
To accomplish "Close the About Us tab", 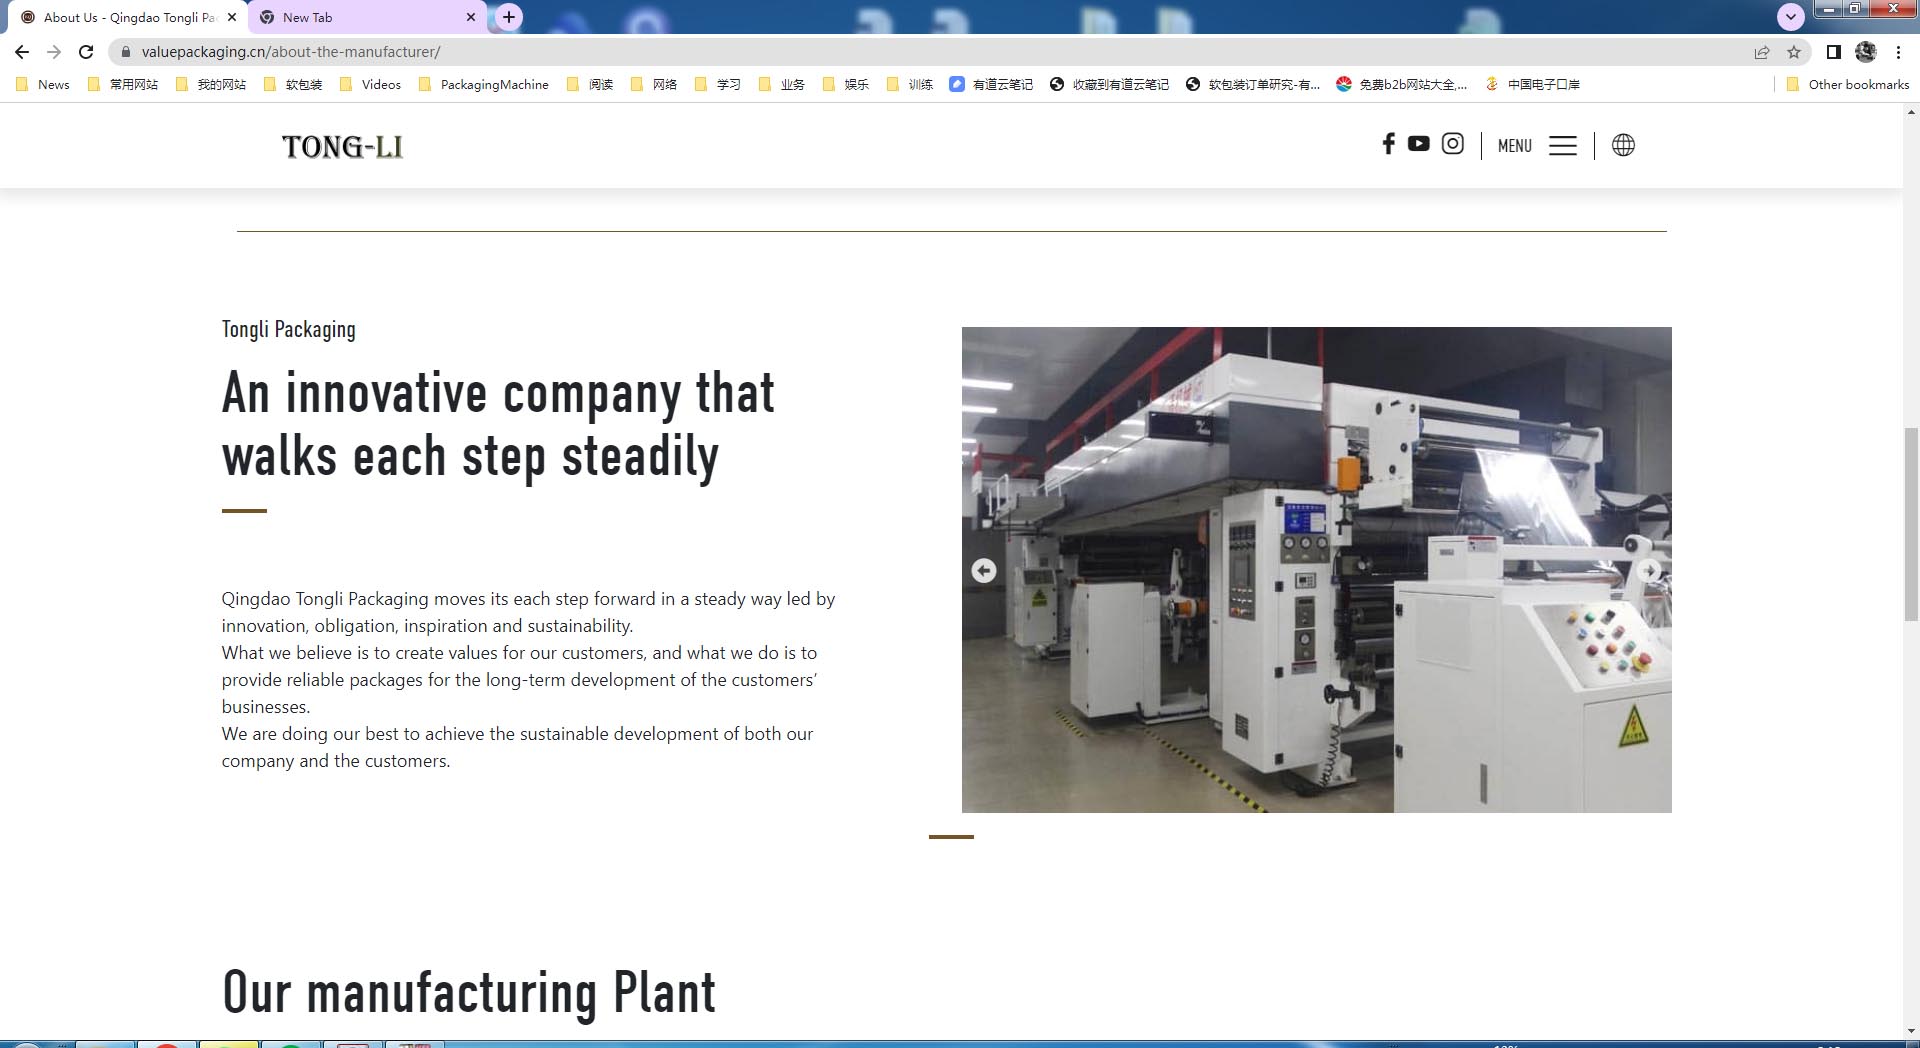I will point(232,17).
